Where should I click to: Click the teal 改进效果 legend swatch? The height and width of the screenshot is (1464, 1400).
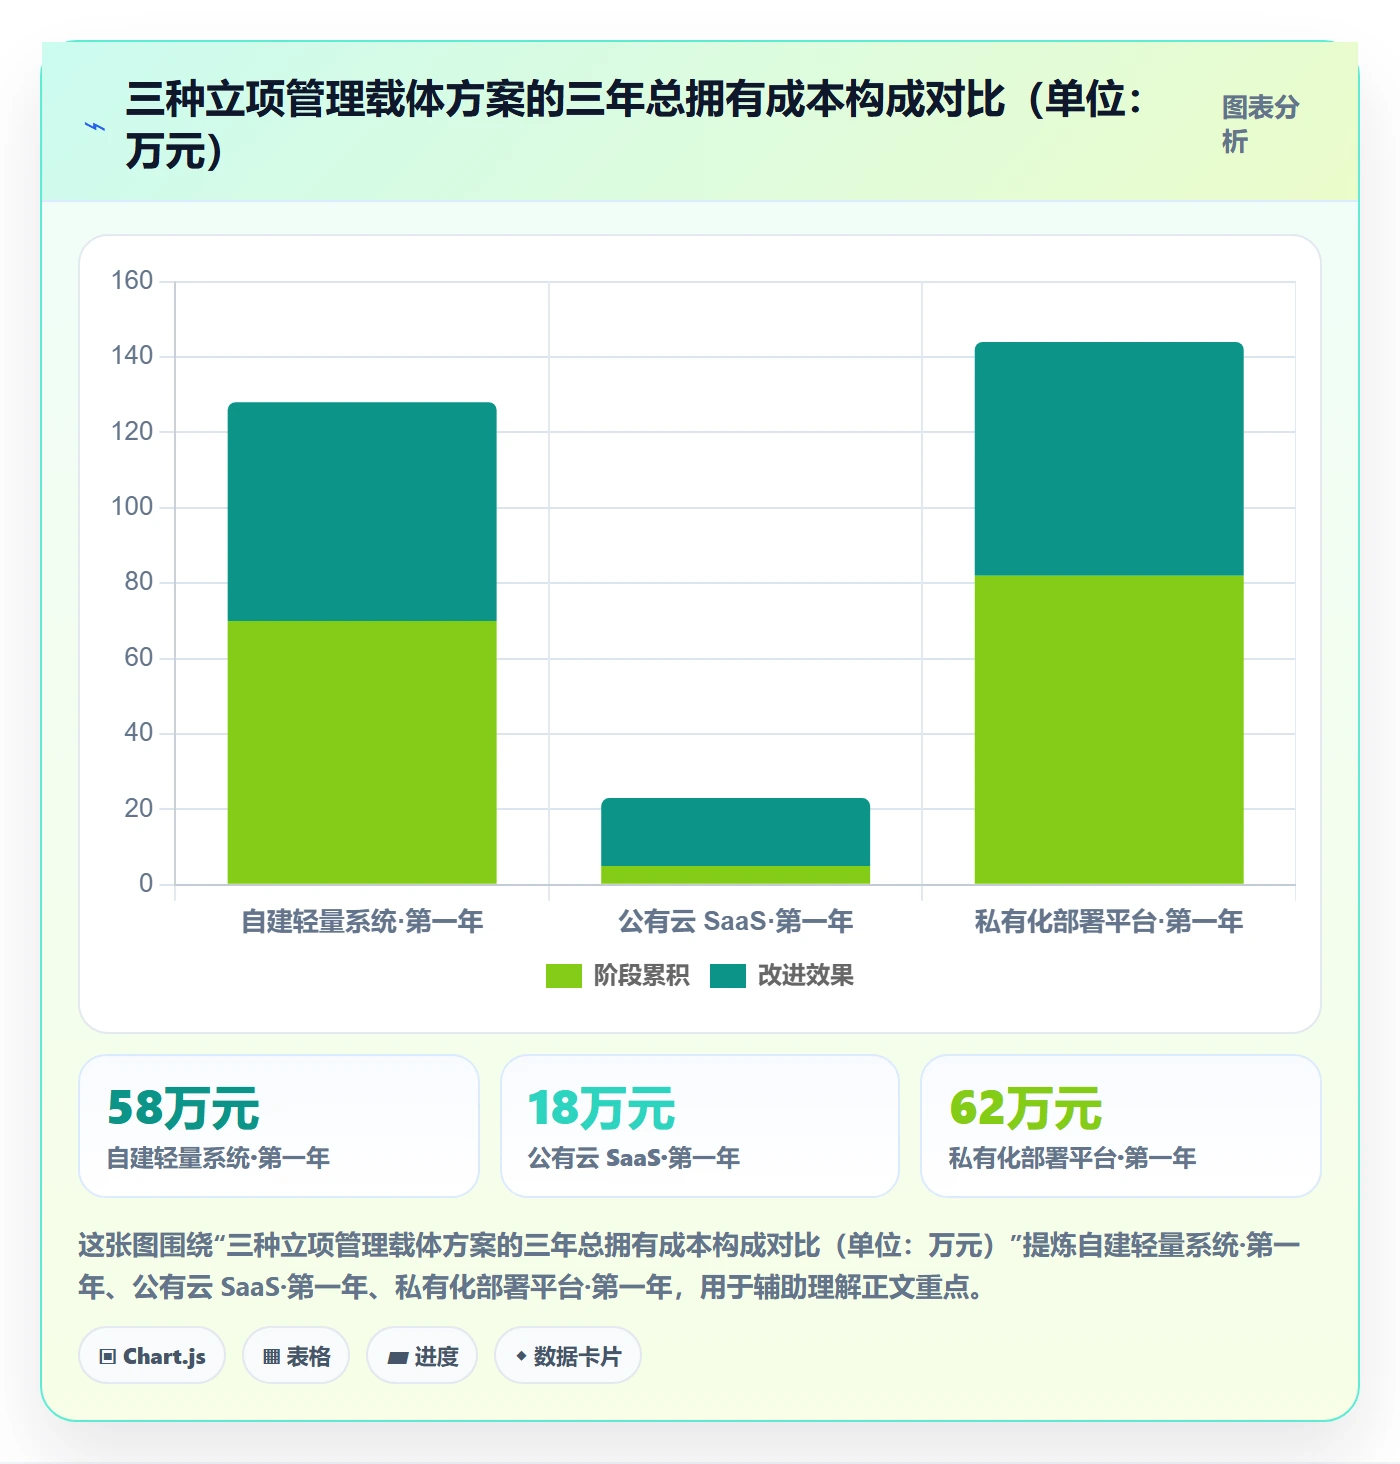(x=728, y=976)
